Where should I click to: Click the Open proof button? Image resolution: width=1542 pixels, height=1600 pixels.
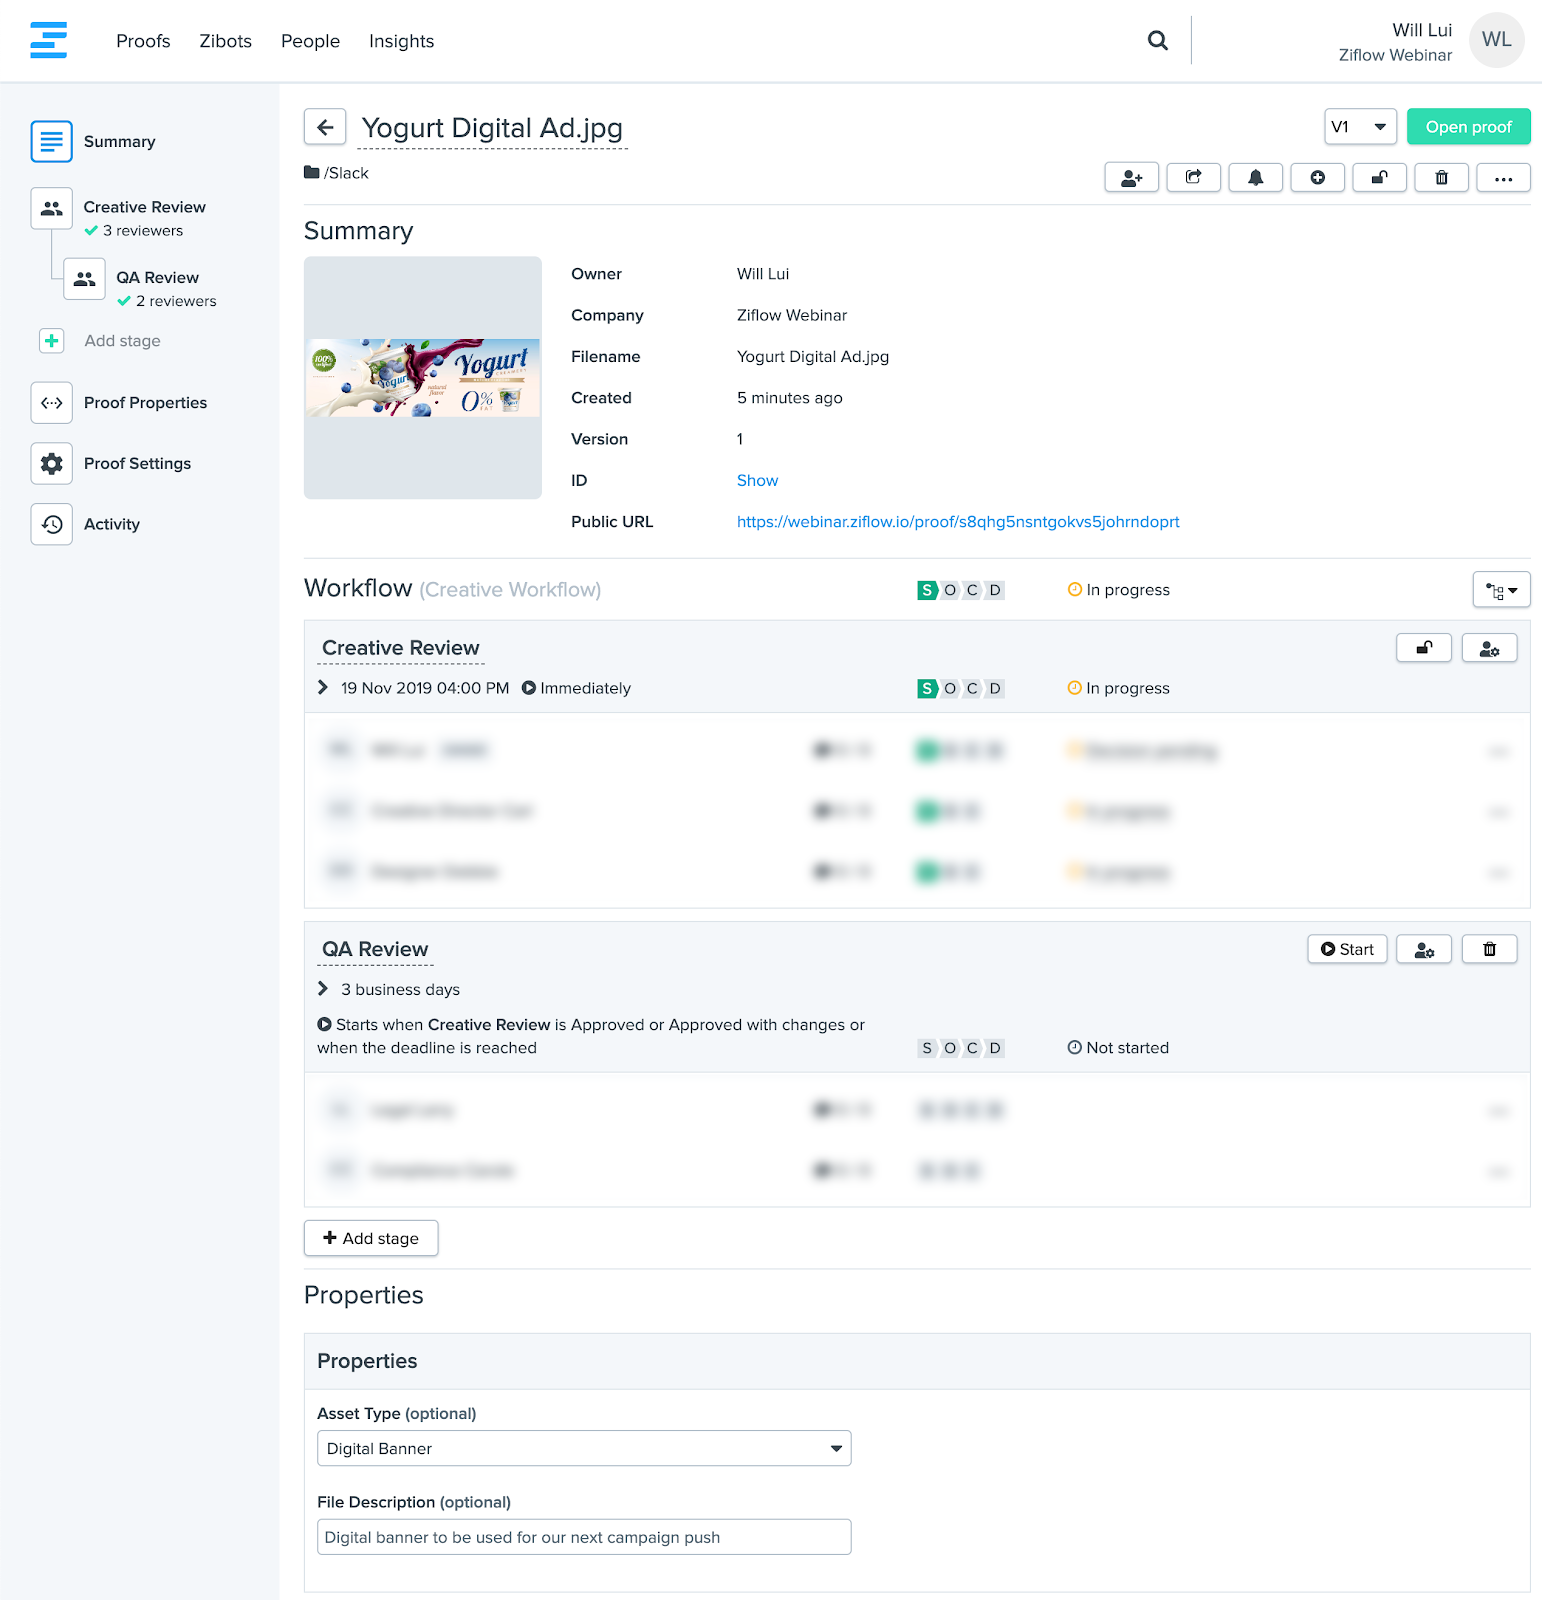1468,127
